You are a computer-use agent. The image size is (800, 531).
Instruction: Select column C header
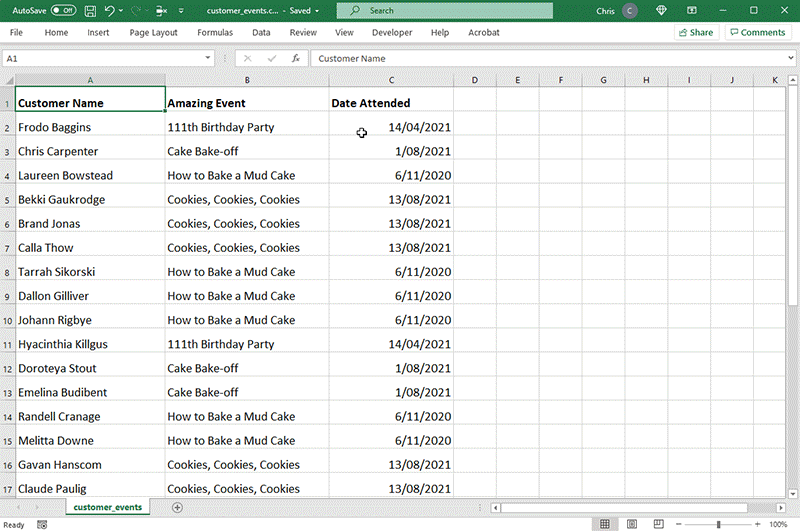[391, 80]
